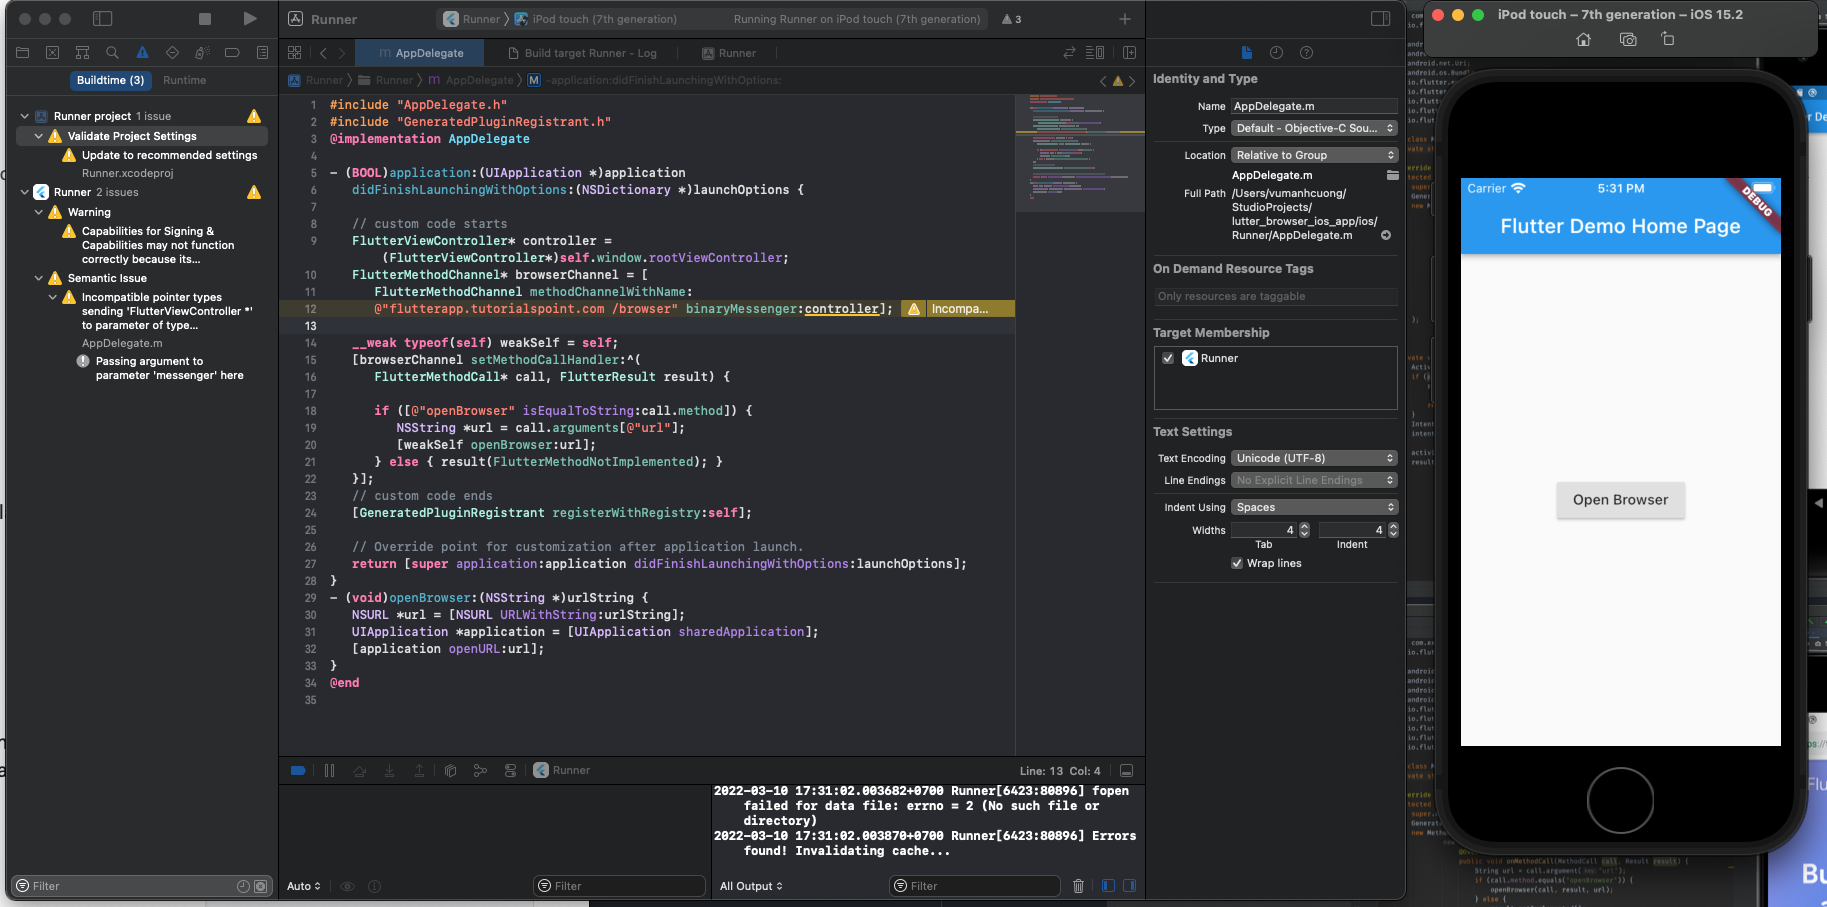The height and width of the screenshot is (907, 1827).
Task: Open Debug View Hierarchy
Action: [450, 771]
